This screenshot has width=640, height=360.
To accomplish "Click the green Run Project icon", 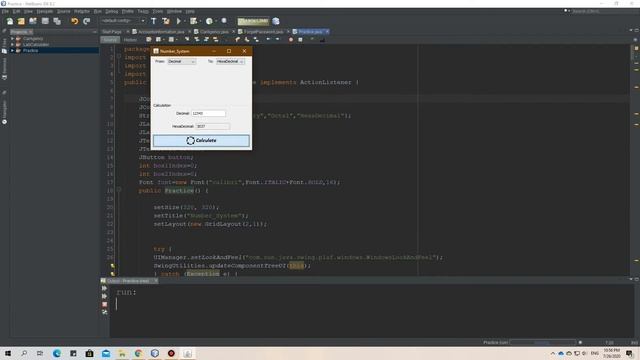I will 178,21.
